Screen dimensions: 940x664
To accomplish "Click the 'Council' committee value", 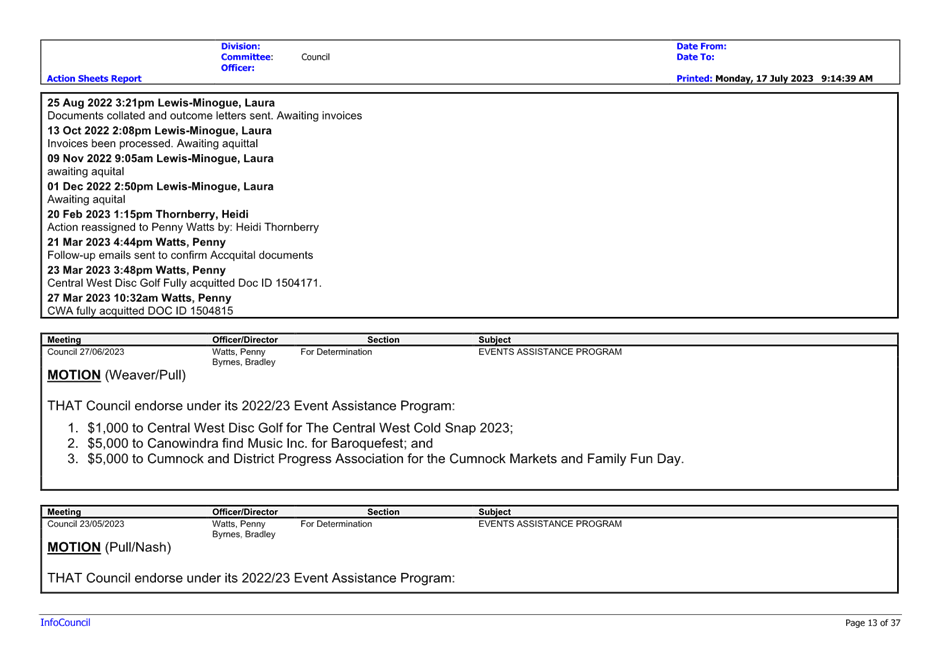I will [315, 57].
